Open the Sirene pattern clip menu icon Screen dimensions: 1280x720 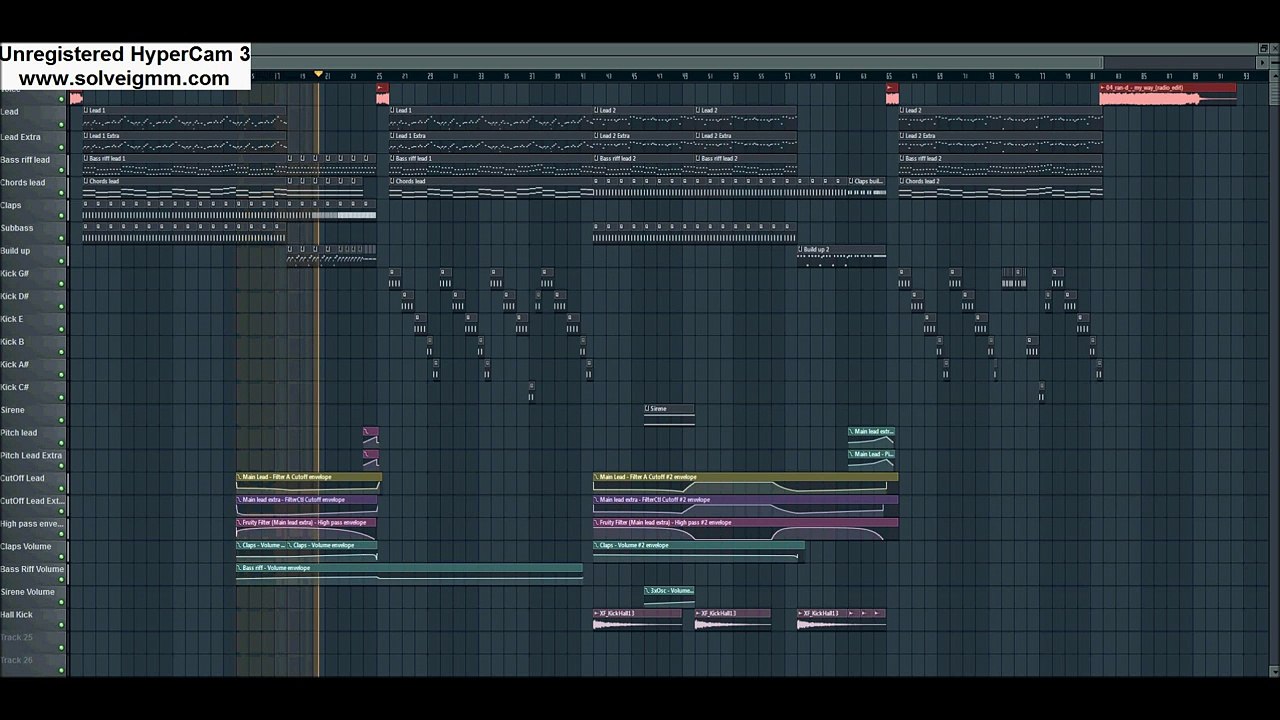[648, 409]
